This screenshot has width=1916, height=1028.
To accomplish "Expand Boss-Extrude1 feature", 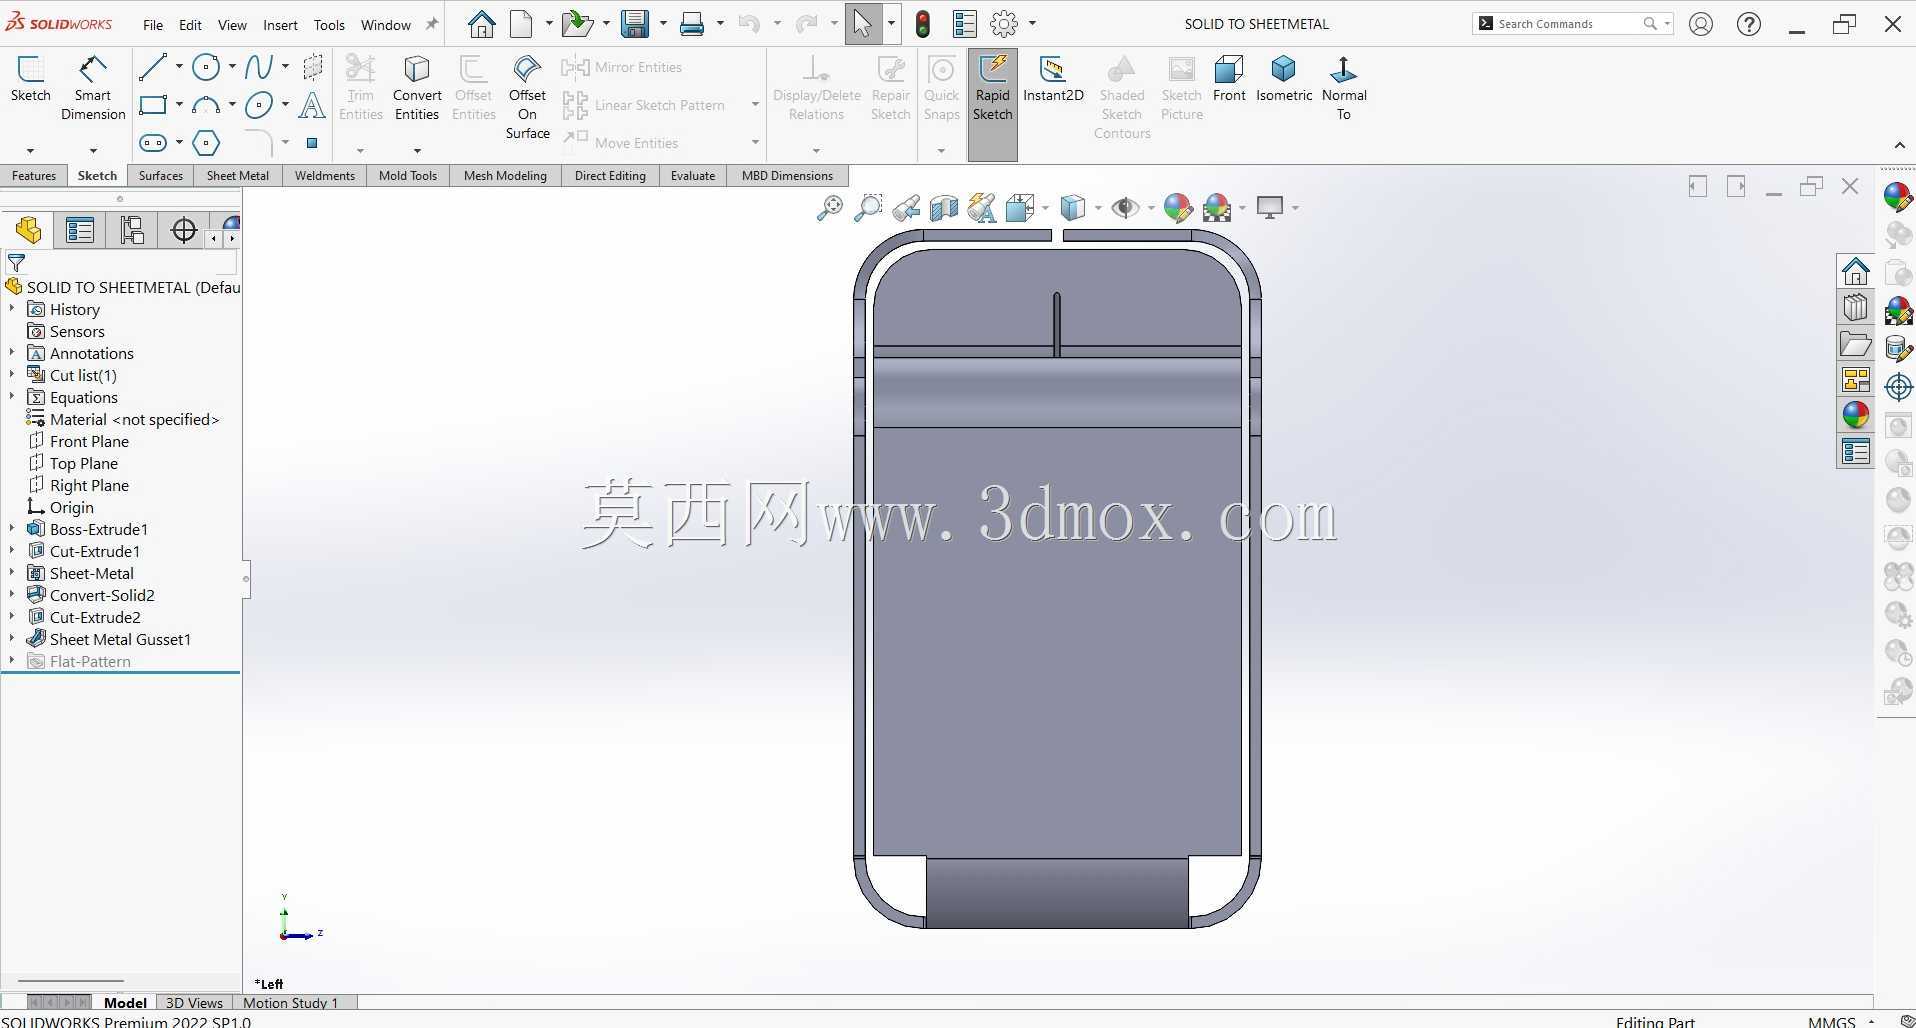I will pos(12,529).
